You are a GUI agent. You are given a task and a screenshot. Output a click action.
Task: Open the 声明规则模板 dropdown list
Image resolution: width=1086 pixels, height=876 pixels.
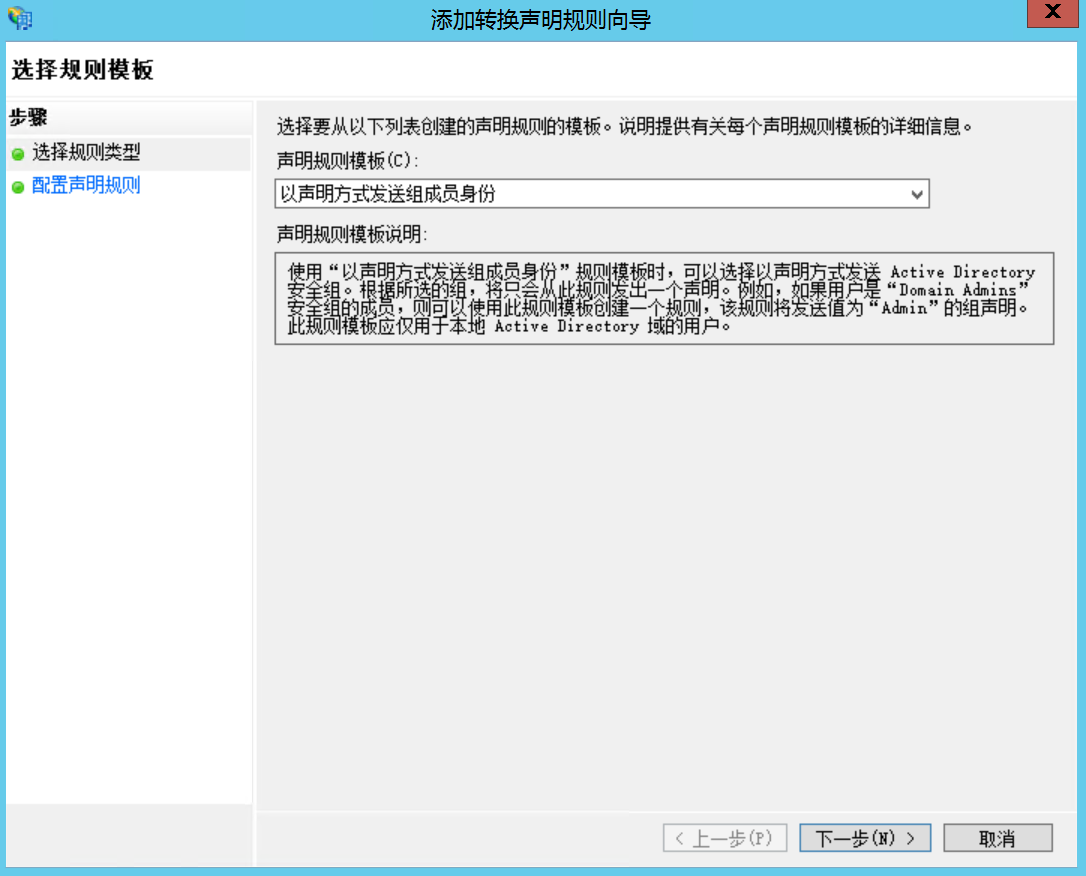tap(601, 194)
